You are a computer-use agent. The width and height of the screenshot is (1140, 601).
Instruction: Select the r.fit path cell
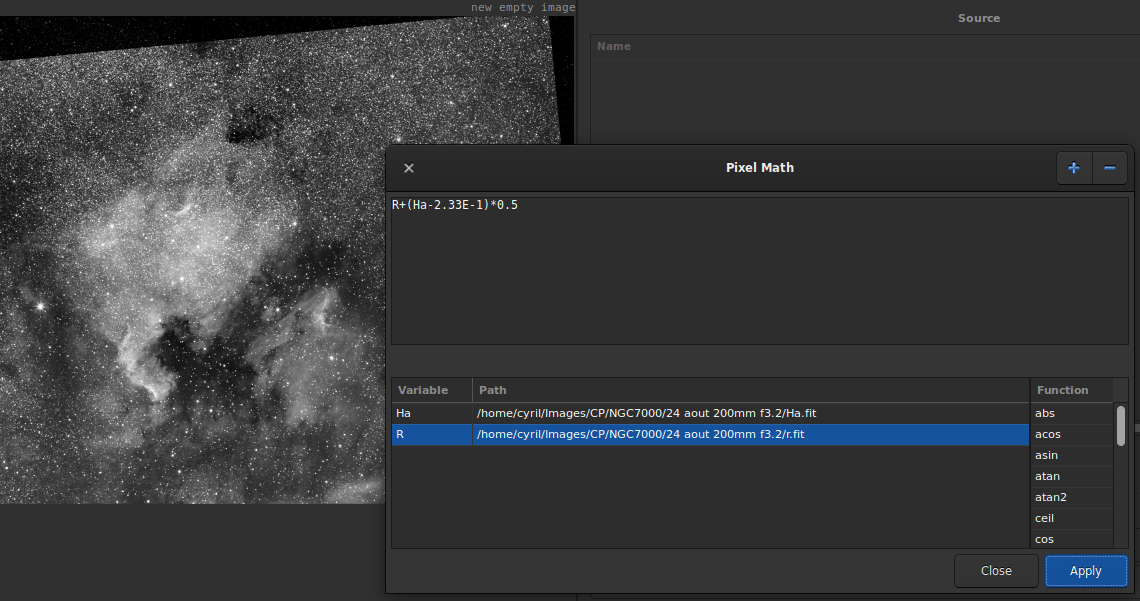point(750,434)
